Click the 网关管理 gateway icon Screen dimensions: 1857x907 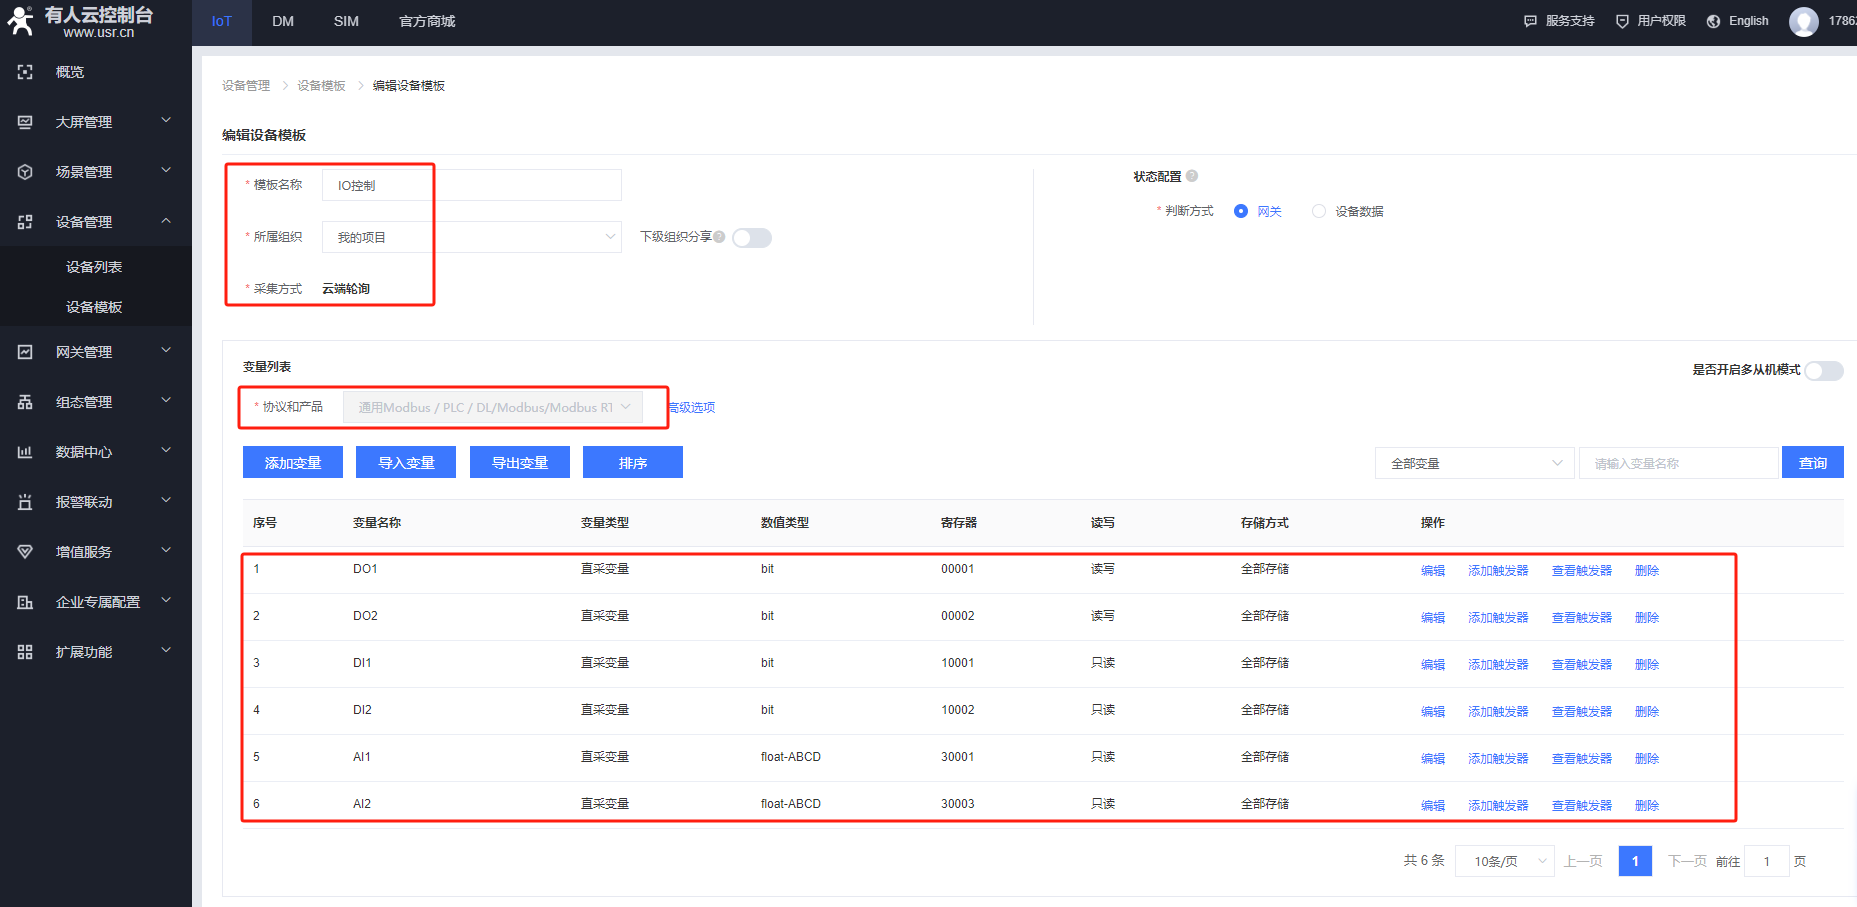(25, 352)
